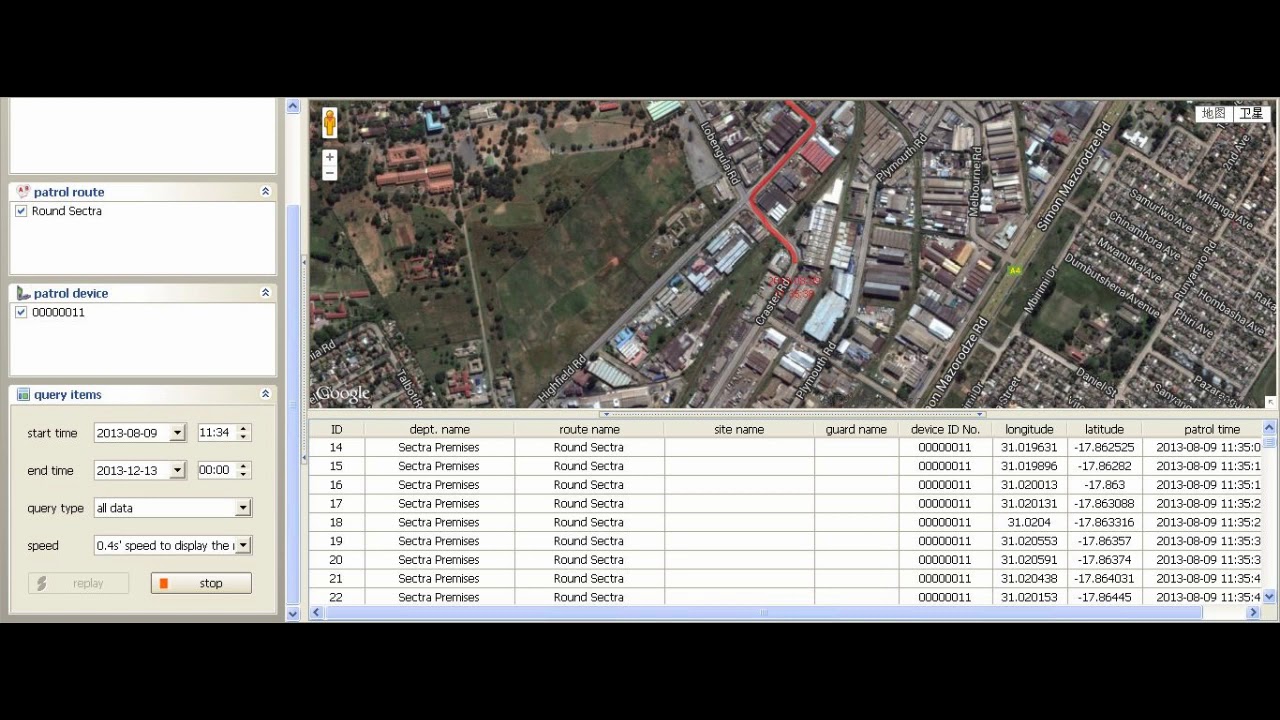Select table row with ID 14

pos(785,447)
